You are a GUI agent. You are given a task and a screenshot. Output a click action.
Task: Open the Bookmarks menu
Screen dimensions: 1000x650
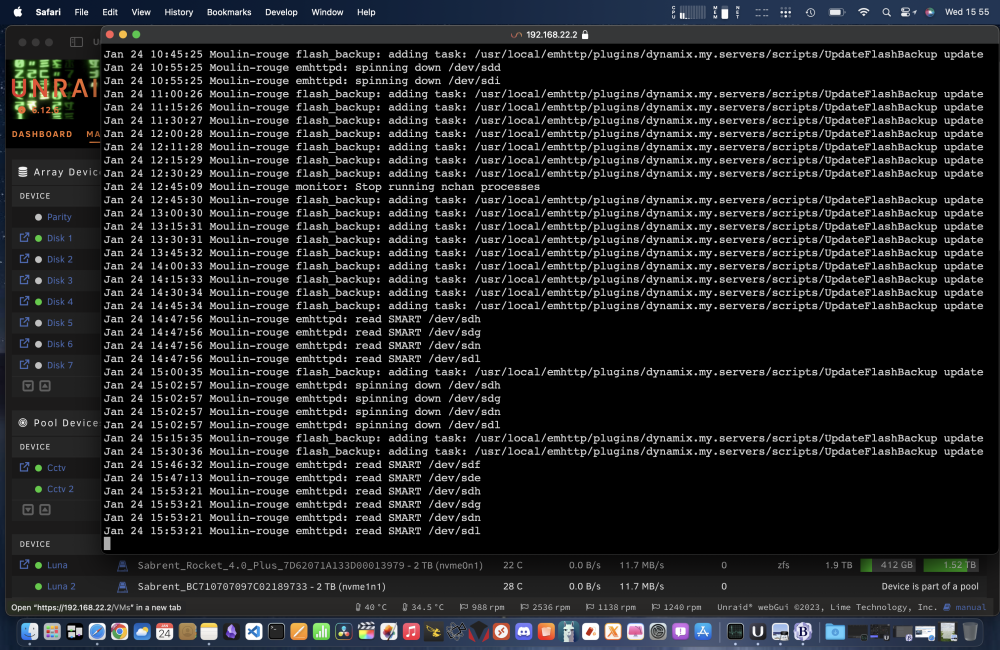click(x=229, y=12)
